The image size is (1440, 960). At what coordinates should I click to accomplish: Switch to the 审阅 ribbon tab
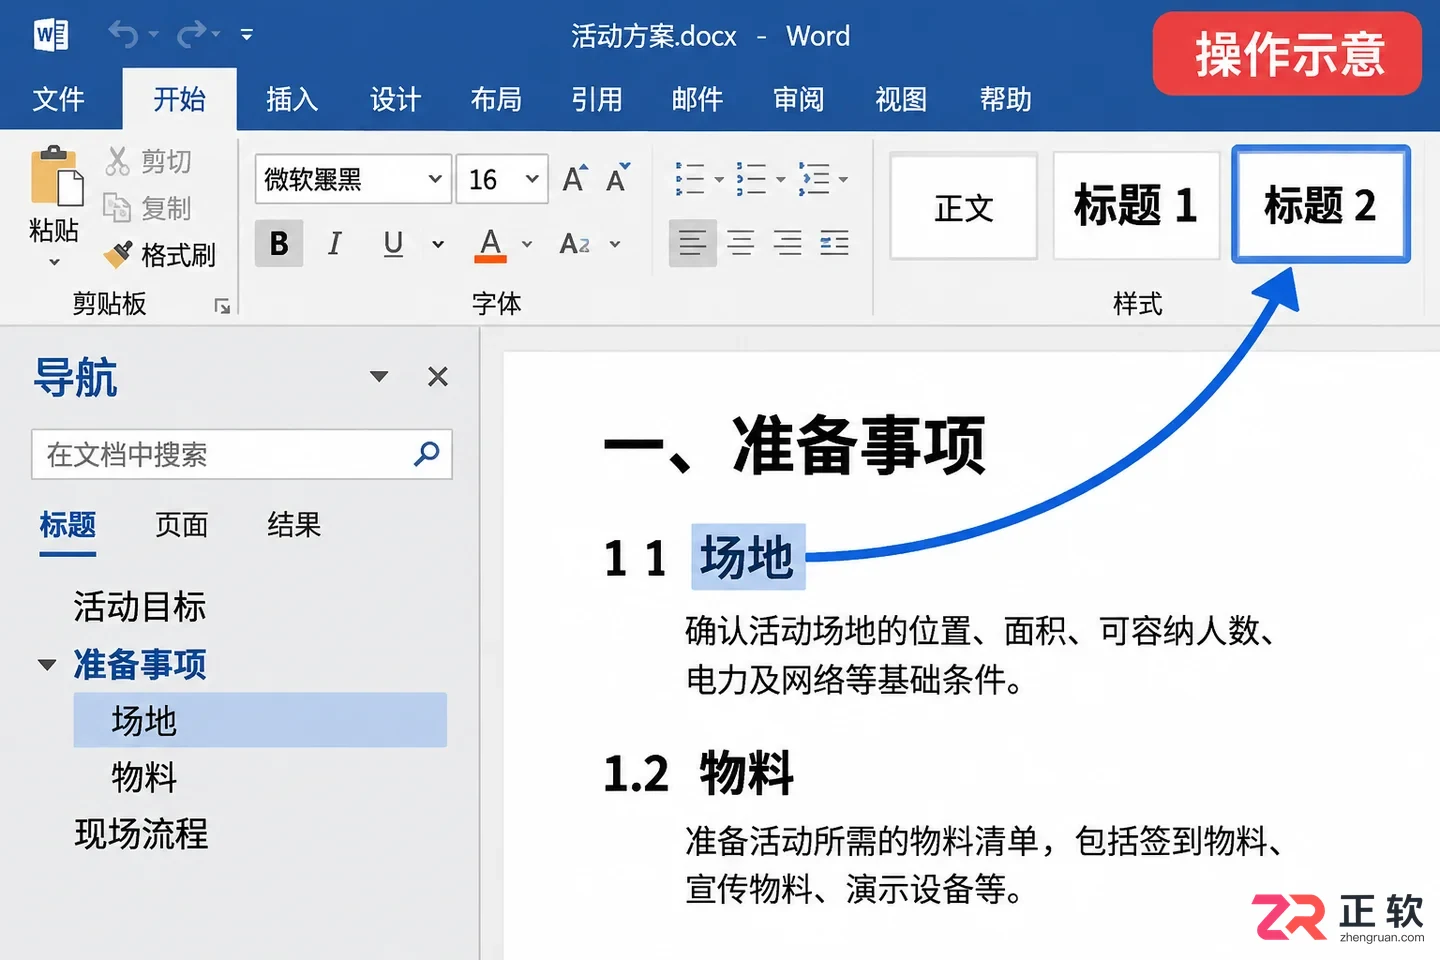pyautogui.click(x=799, y=99)
